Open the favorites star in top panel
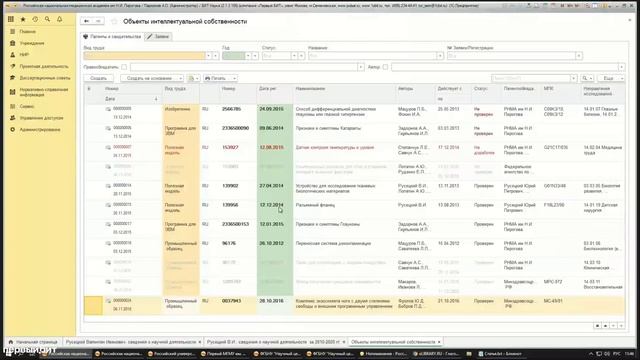The image size is (640, 360). click(x=23, y=19)
